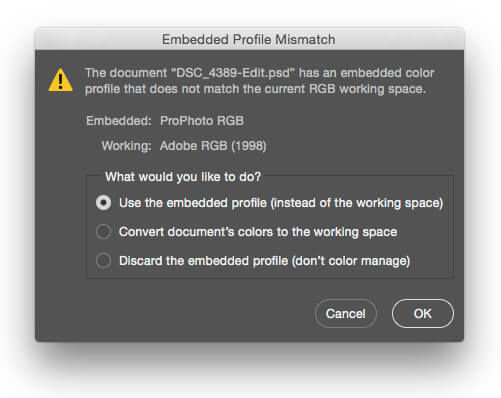
Task: Click the 'Working:' field label
Action: point(126,146)
